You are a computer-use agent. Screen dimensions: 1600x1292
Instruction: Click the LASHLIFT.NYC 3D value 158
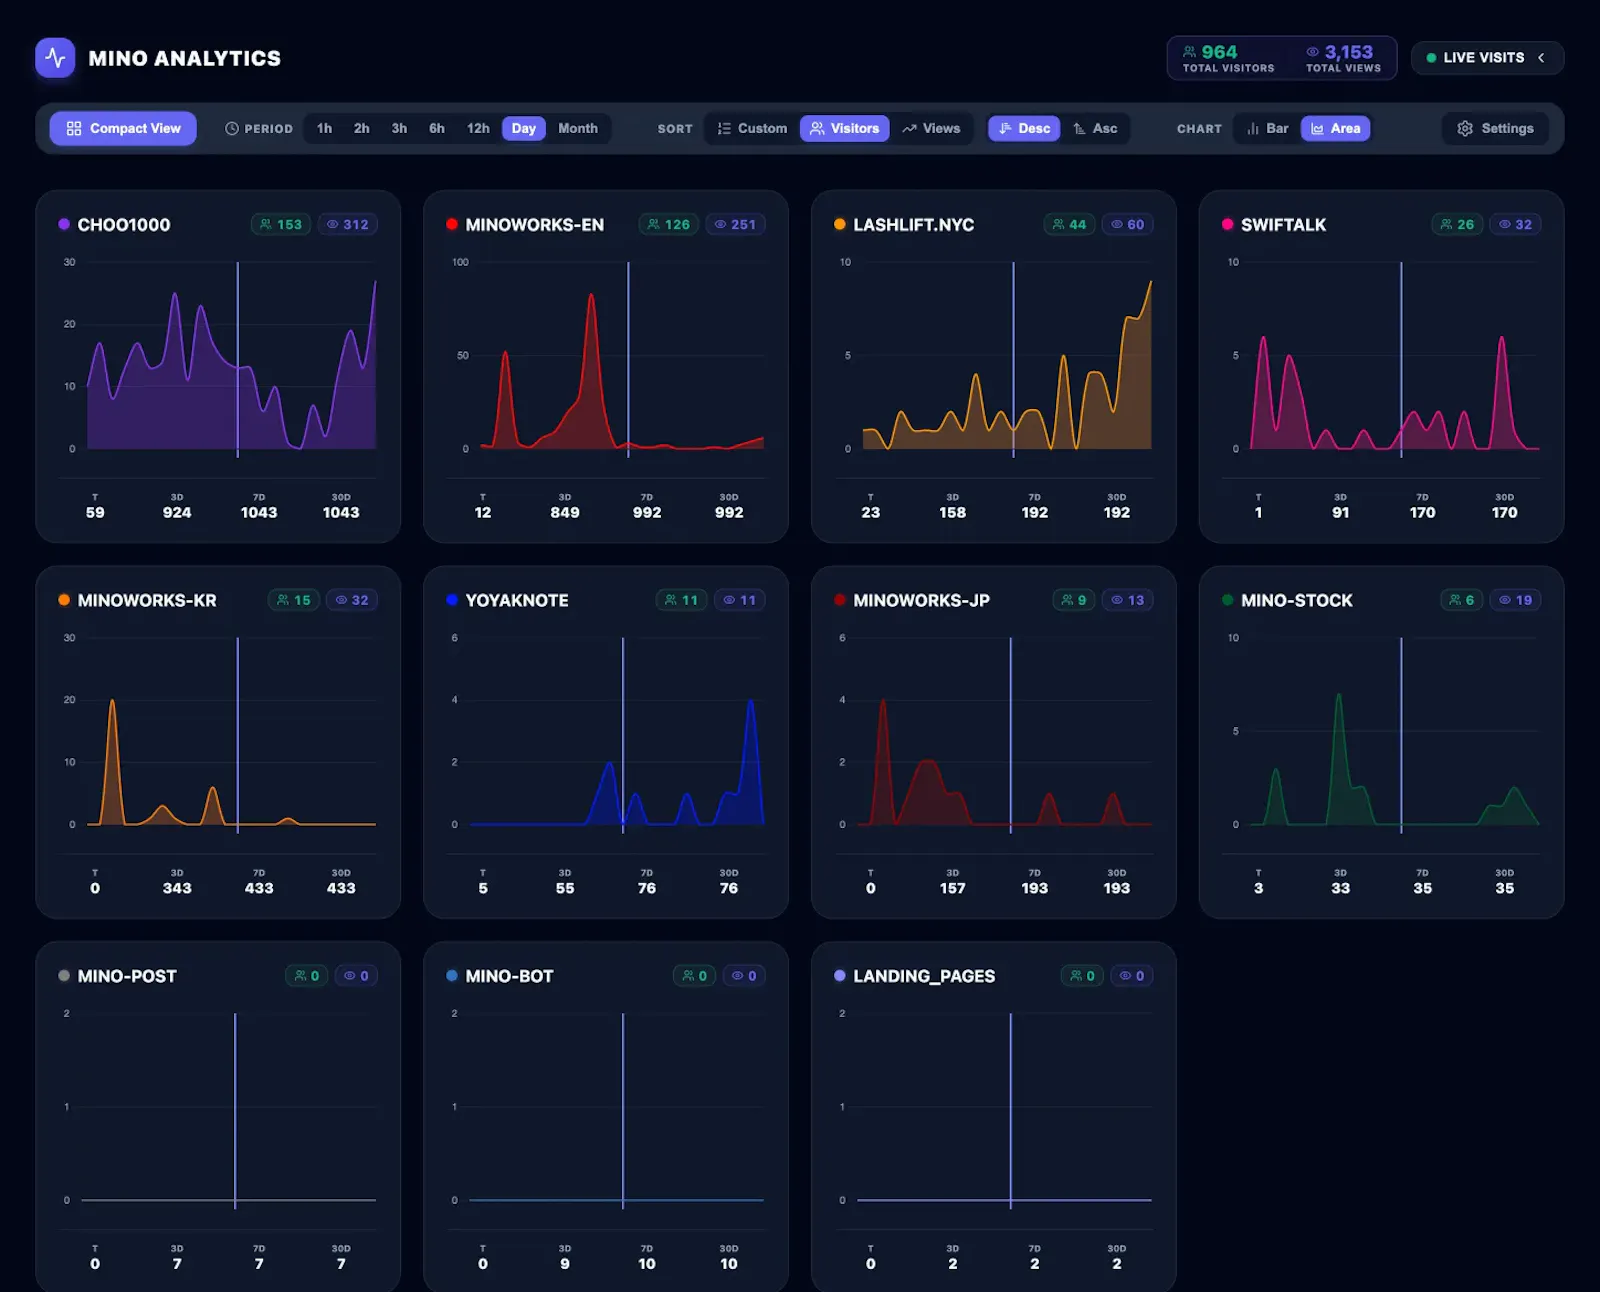point(953,512)
